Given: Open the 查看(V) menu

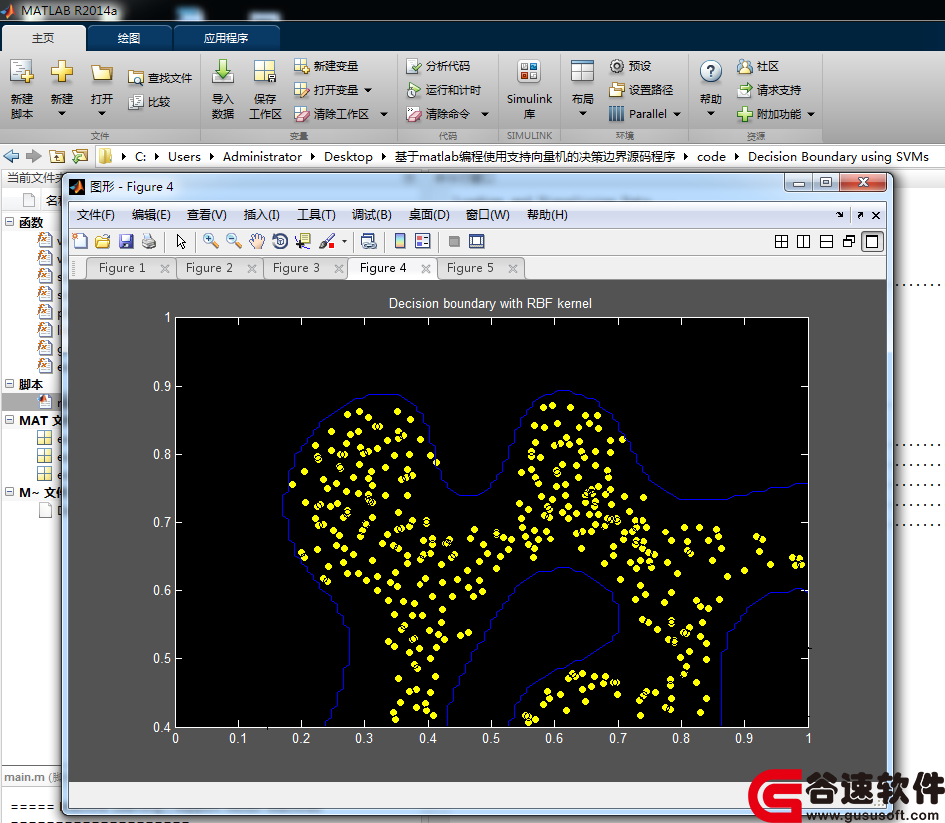Looking at the screenshot, I should [x=207, y=215].
